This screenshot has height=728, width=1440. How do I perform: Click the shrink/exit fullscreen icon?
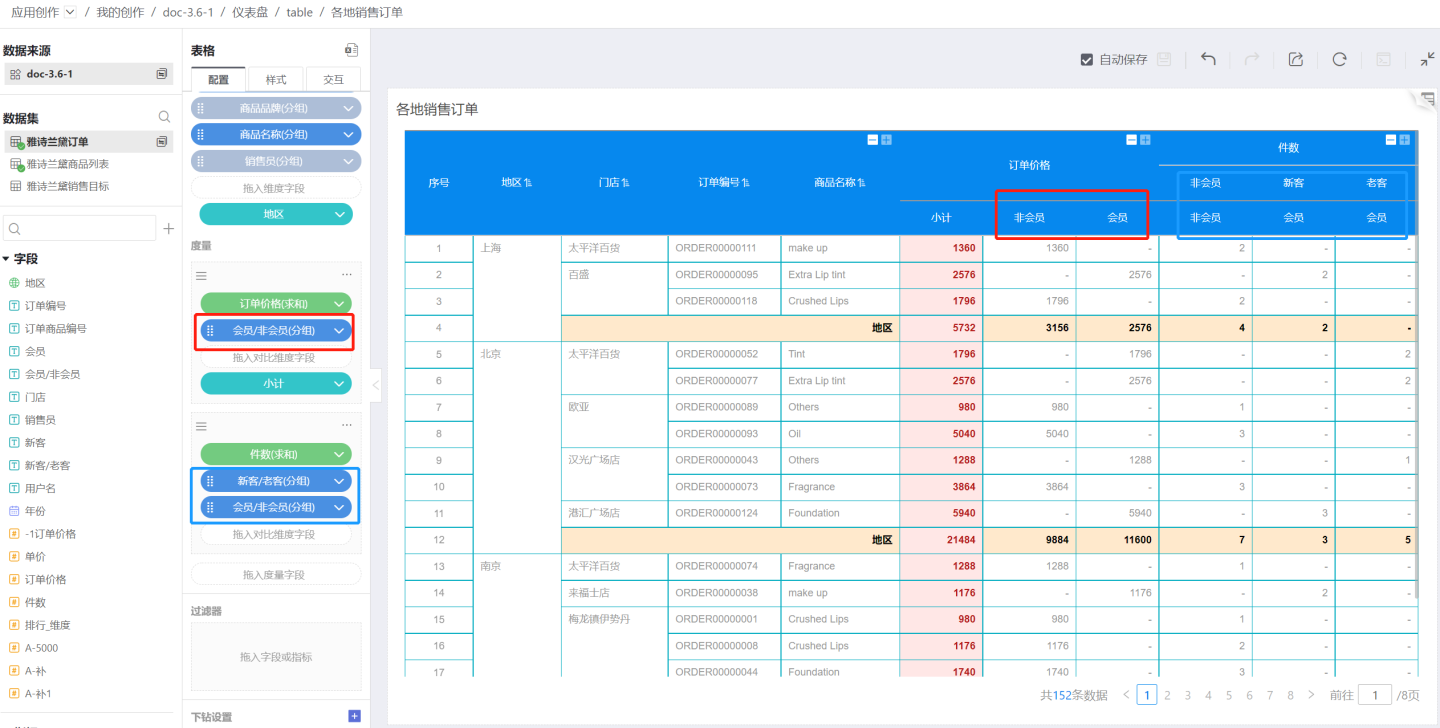pyautogui.click(x=1427, y=59)
